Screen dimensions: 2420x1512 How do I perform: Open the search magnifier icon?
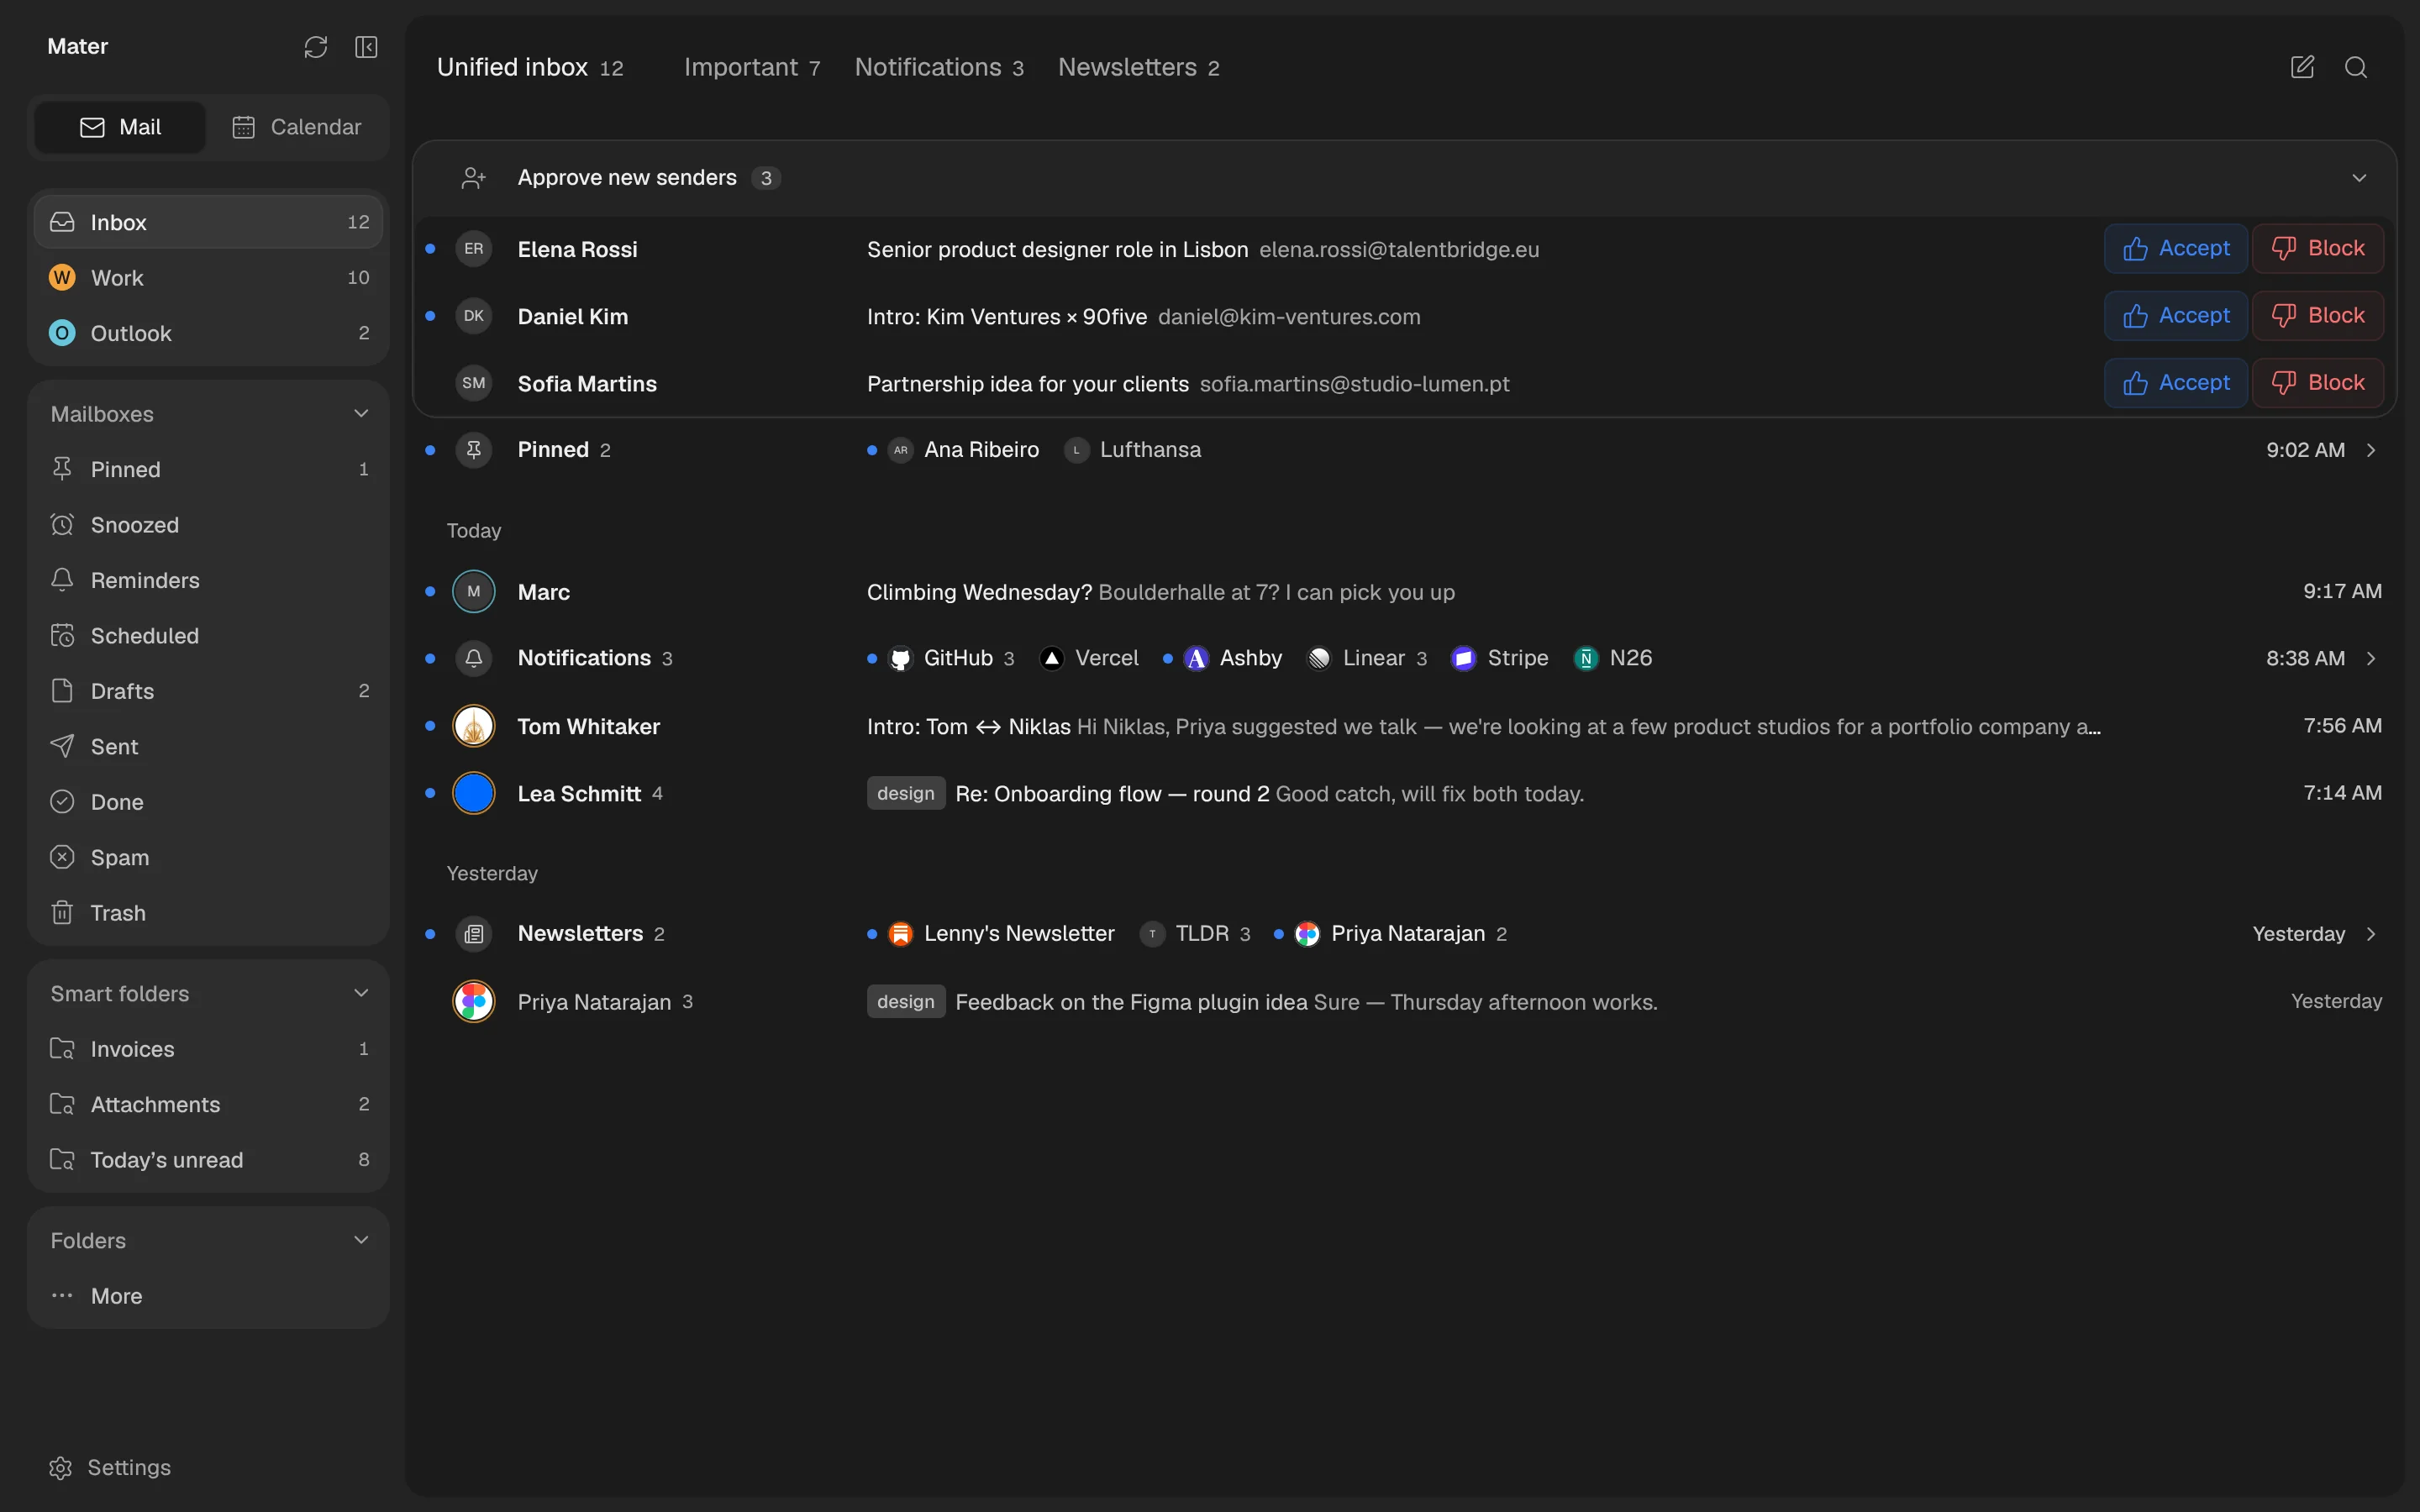tap(2356, 67)
